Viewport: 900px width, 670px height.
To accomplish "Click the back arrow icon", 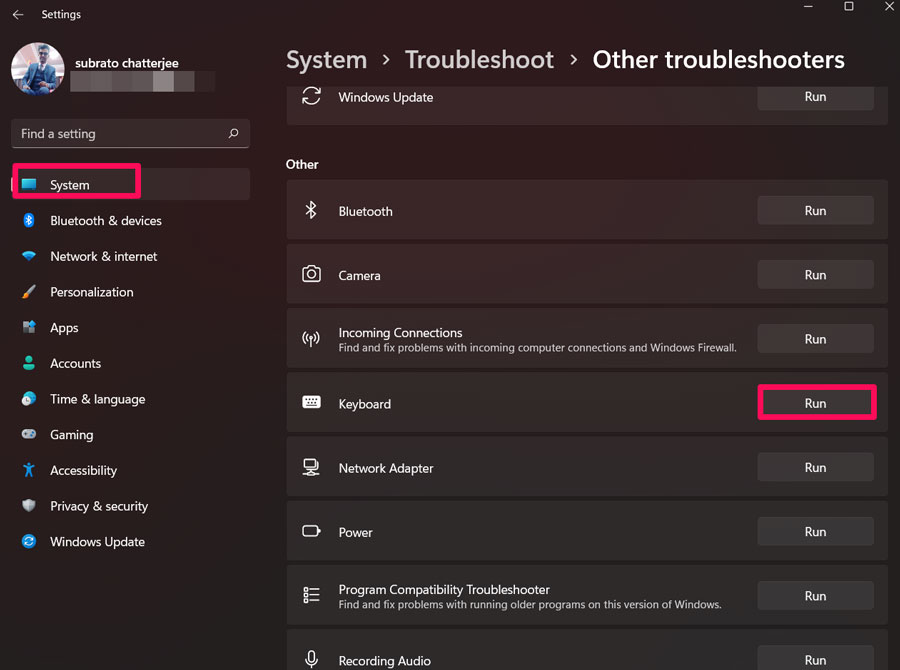I will coord(18,14).
